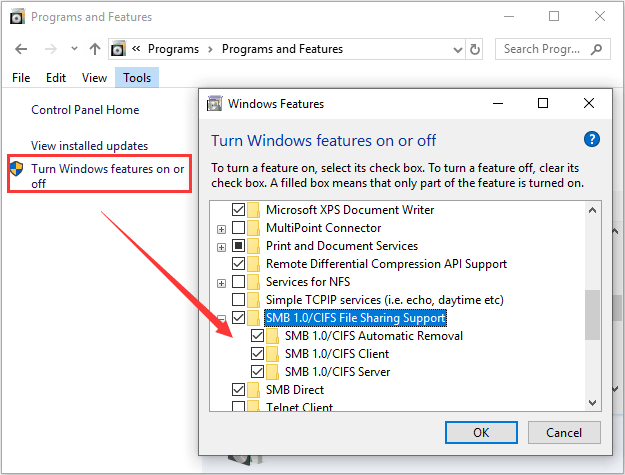
Task: Open Control Panel Home link
Action: click(85, 110)
